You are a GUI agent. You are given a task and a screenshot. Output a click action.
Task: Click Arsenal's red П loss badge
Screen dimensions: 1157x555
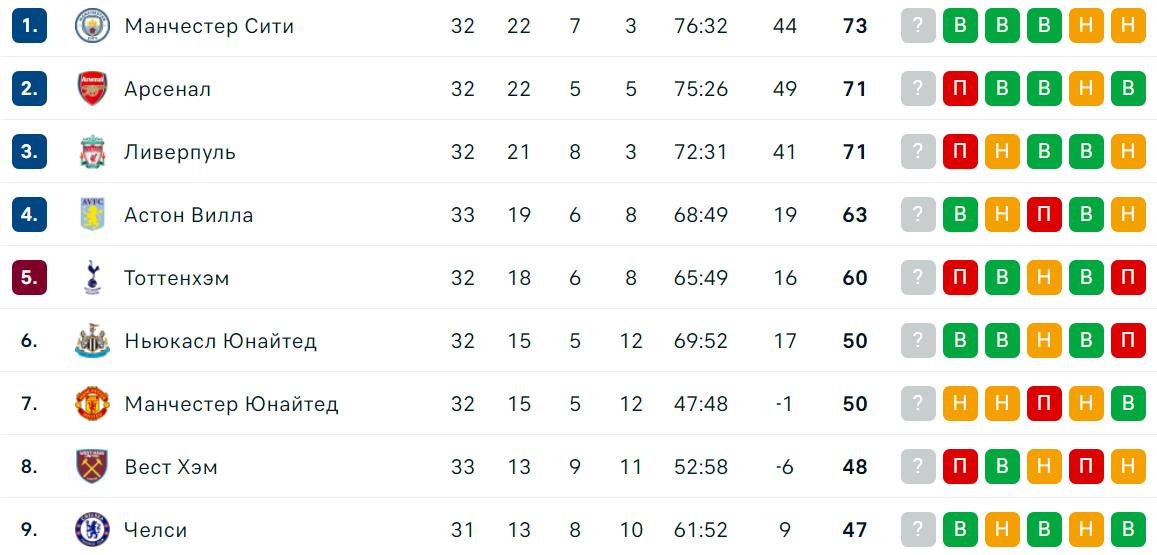click(x=960, y=89)
